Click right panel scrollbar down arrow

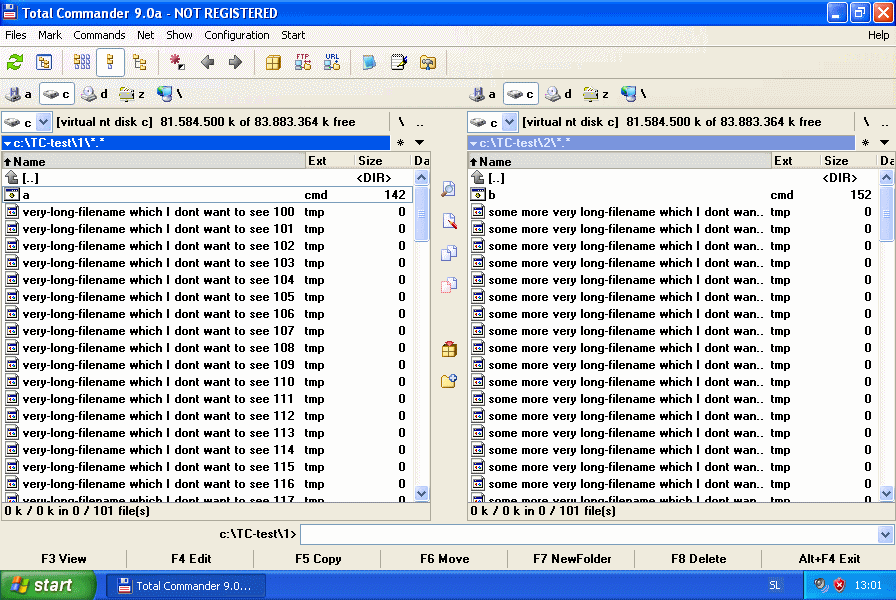pyautogui.click(x=886, y=493)
